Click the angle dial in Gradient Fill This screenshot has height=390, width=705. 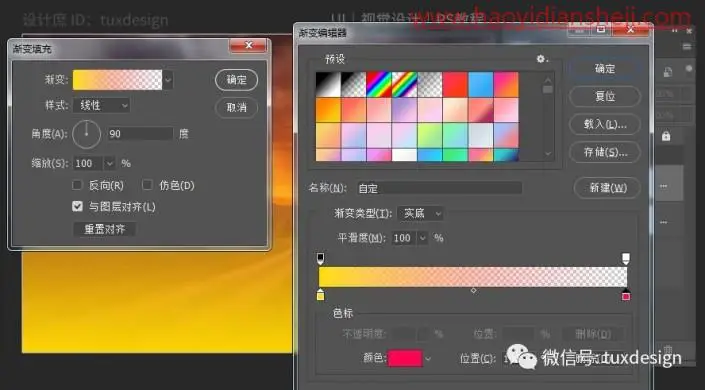[x=86, y=134]
